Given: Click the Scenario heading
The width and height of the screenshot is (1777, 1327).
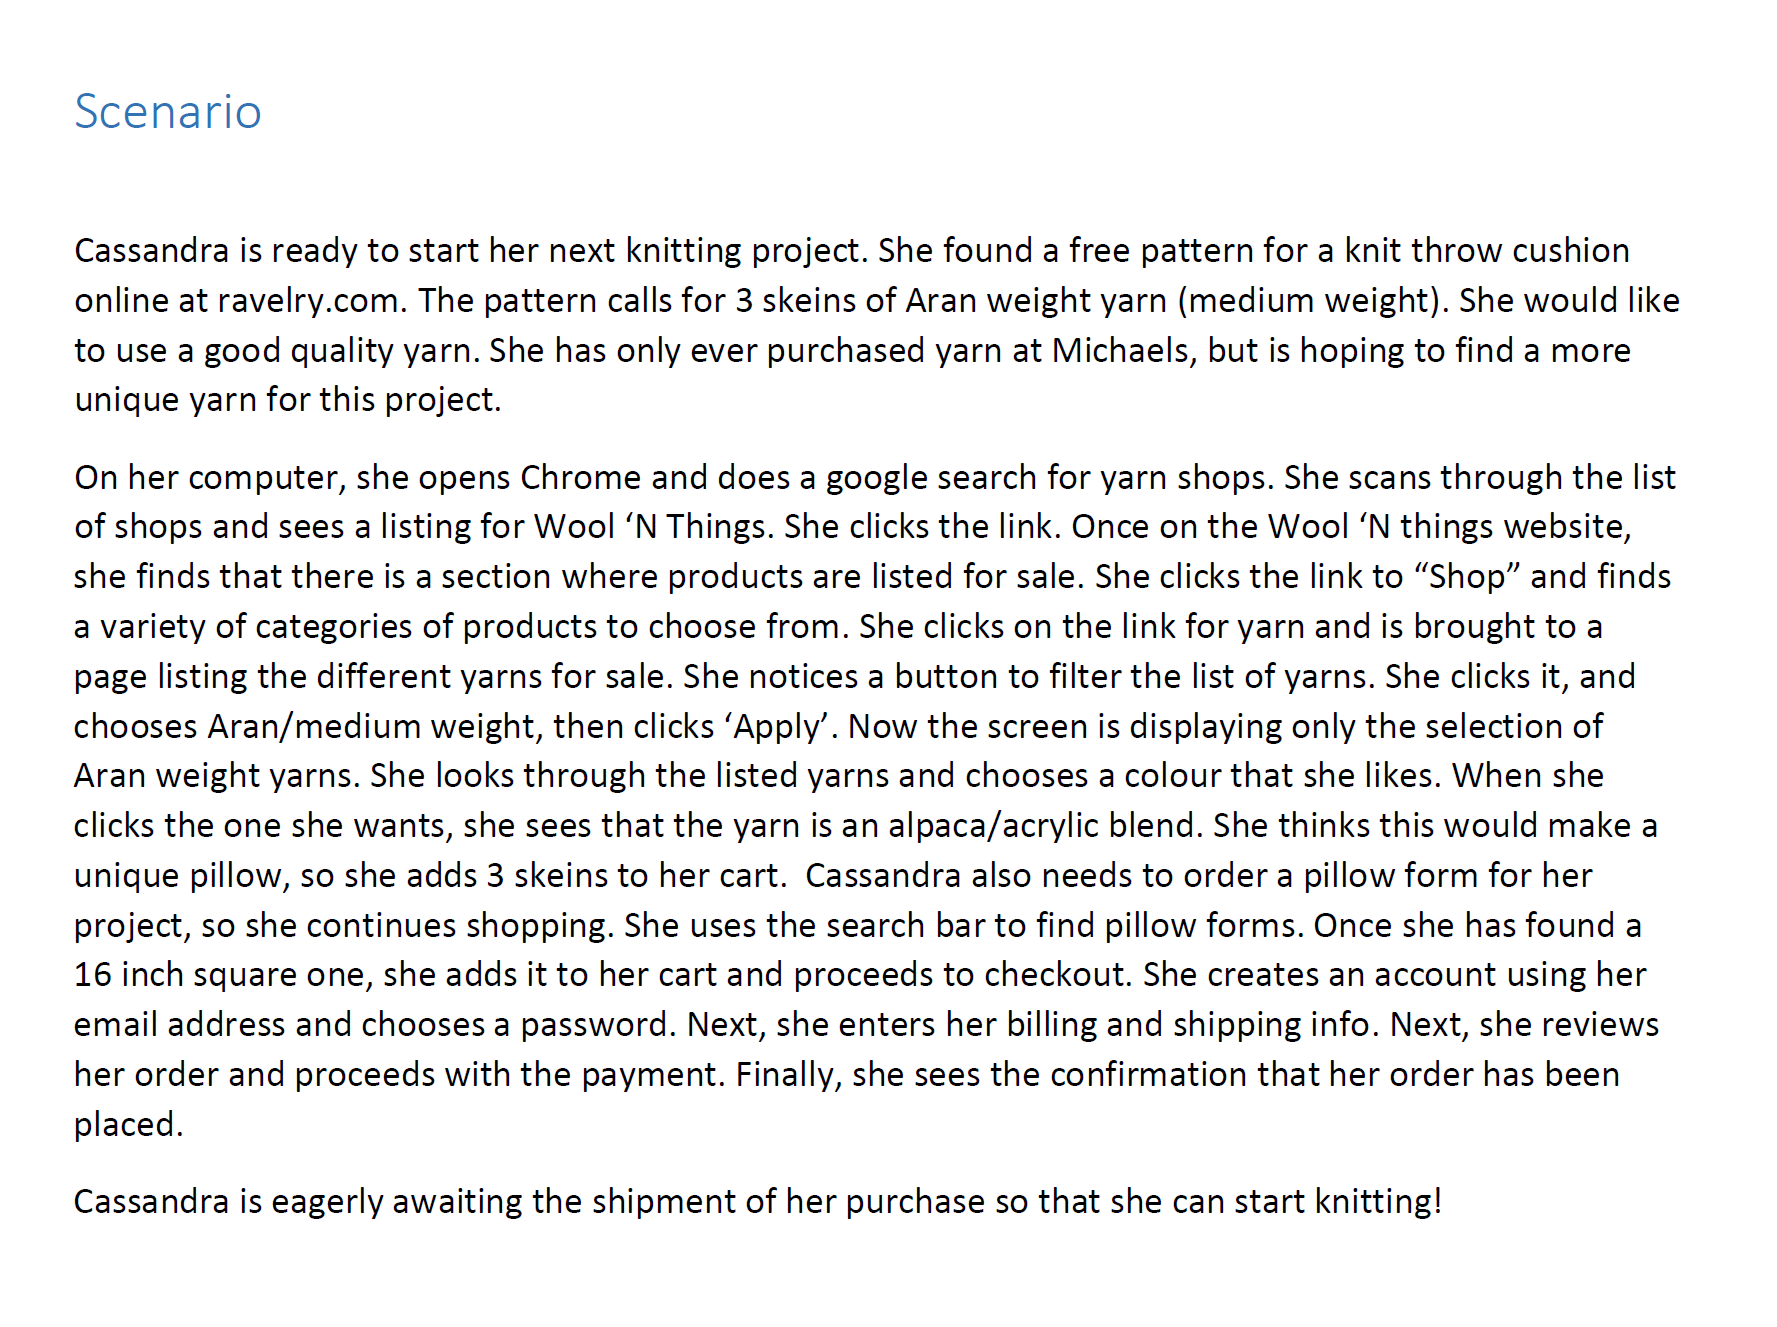Looking at the screenshot, I should (168, 111).
